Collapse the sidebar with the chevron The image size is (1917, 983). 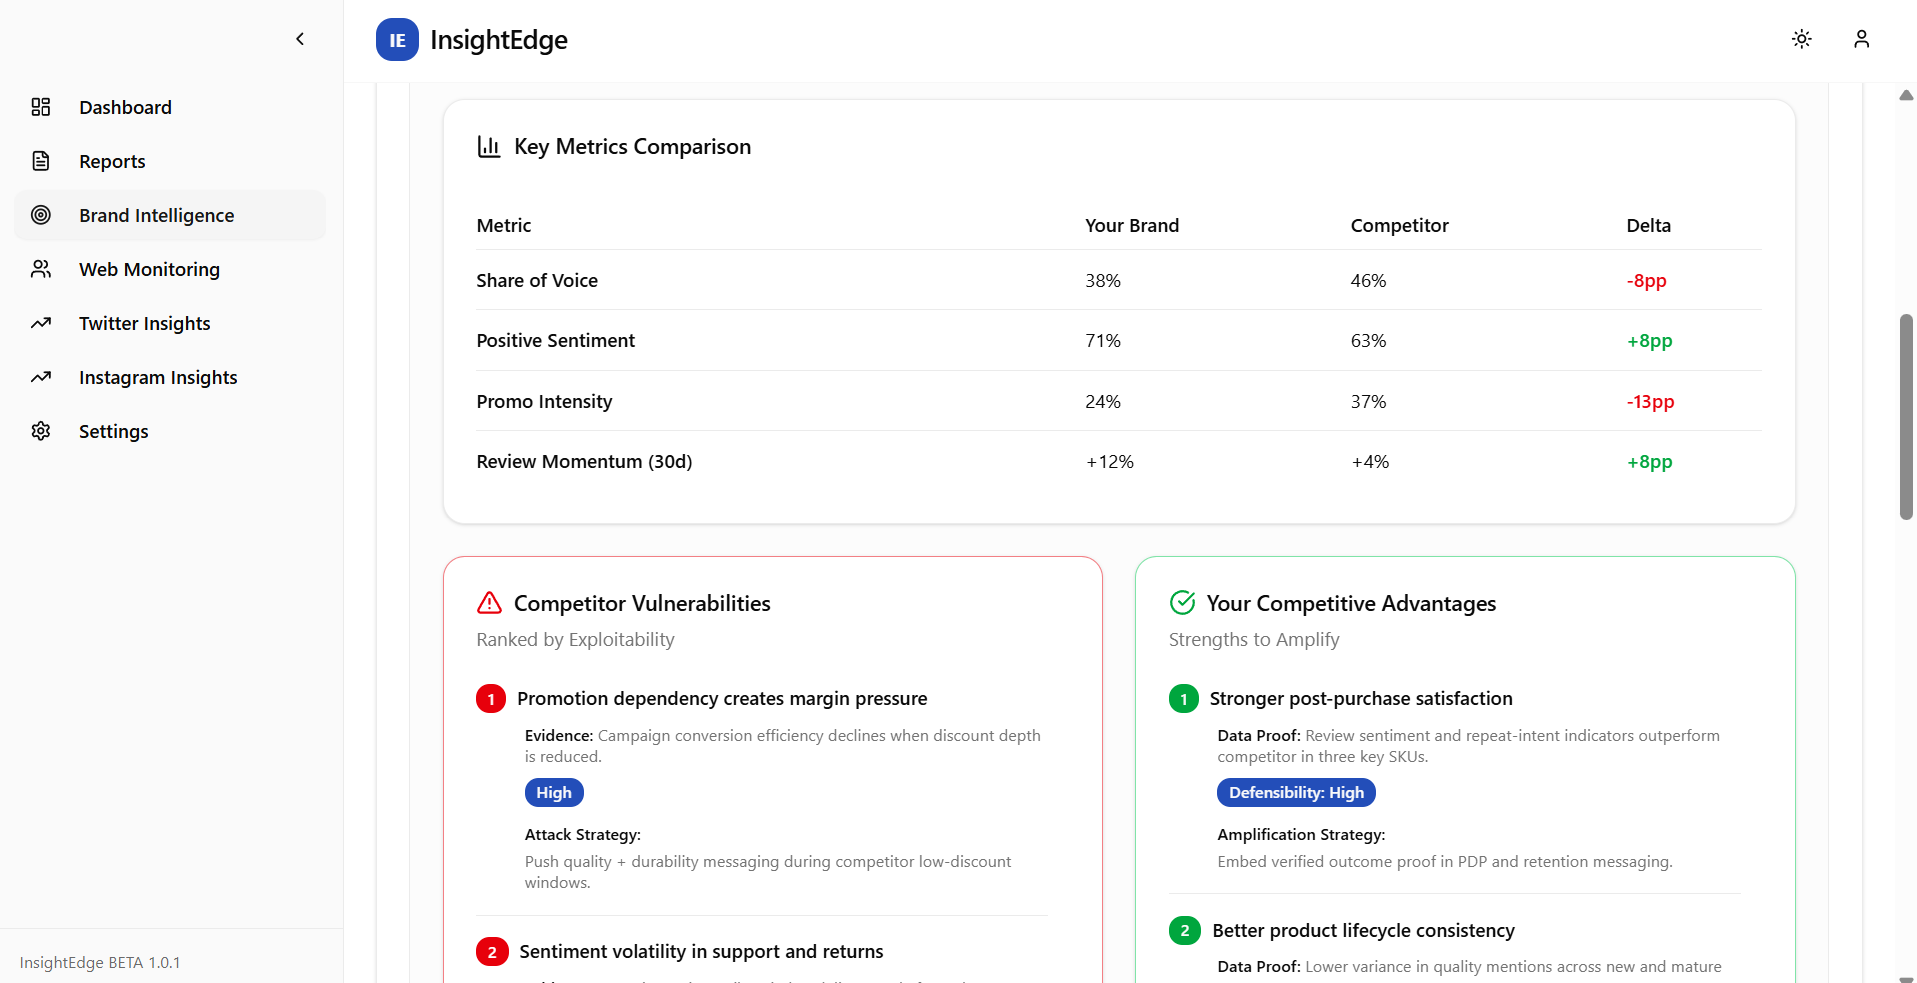(299, 39)
